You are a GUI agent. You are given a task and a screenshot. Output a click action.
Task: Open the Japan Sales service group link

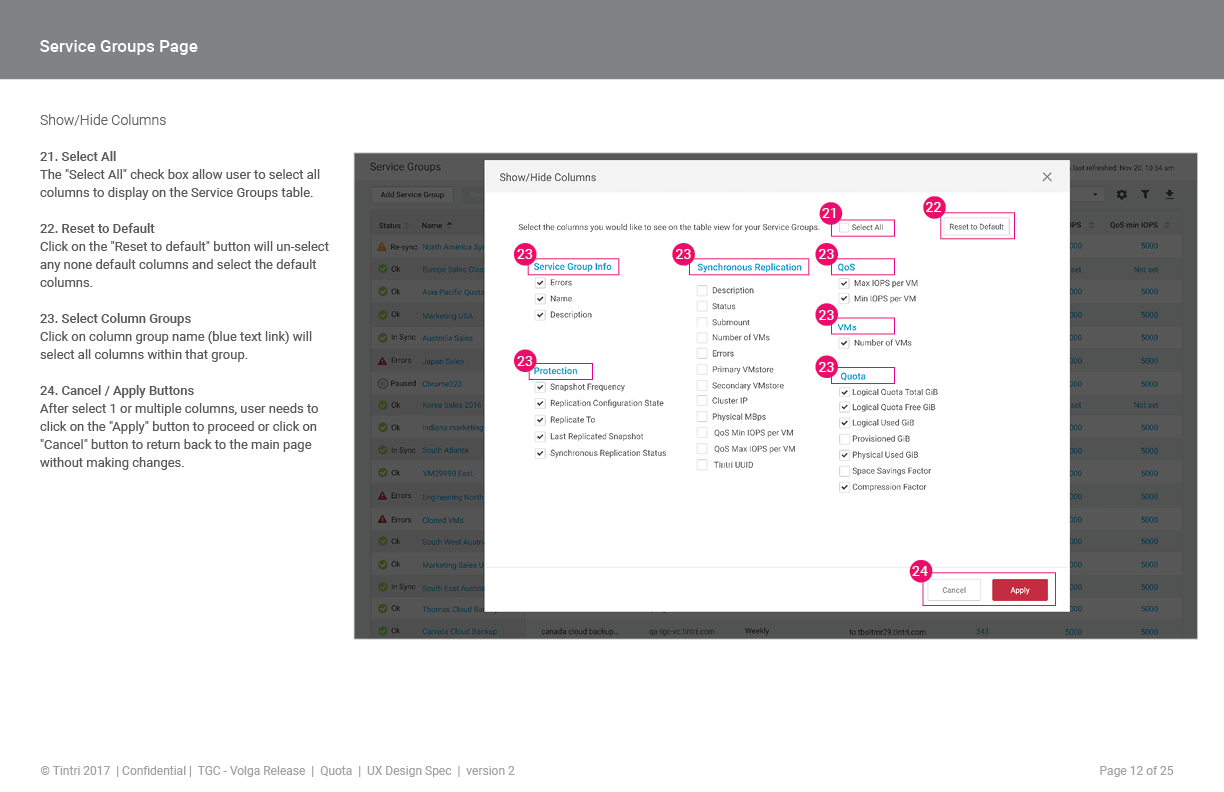443,361
